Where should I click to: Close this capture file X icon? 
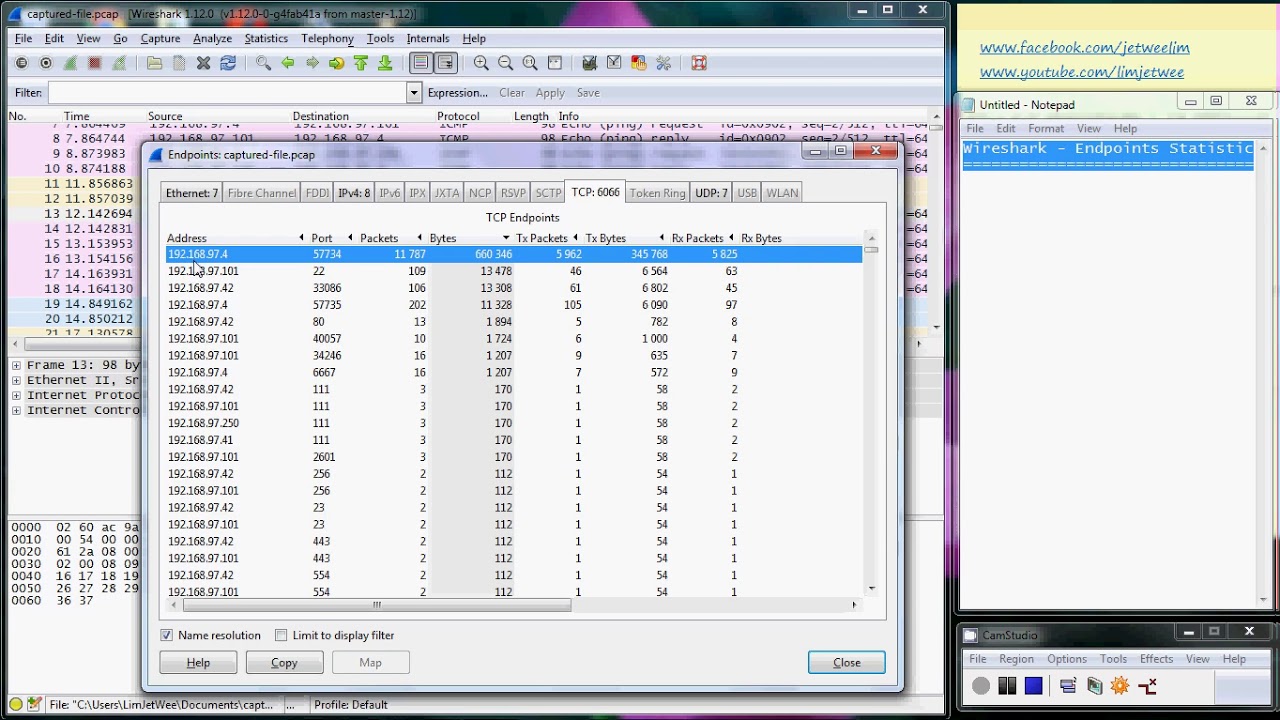click(203, 63)
